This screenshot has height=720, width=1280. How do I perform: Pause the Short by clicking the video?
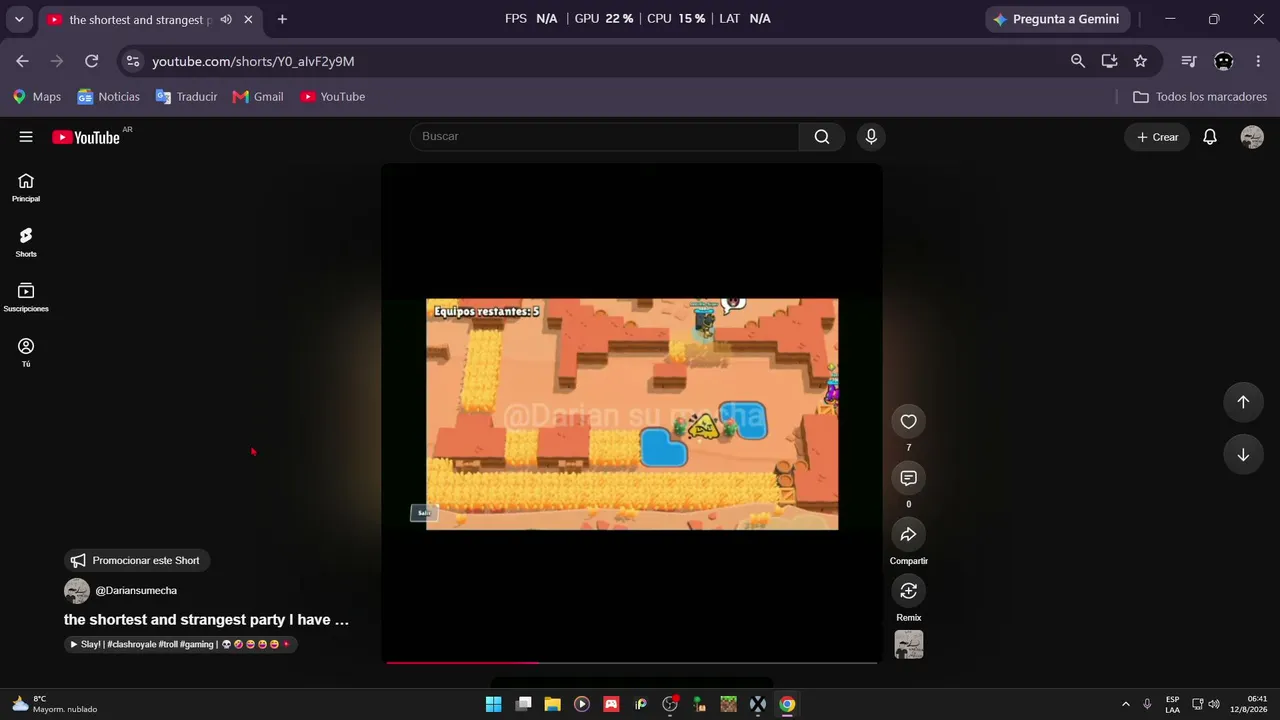pos(631,414)
